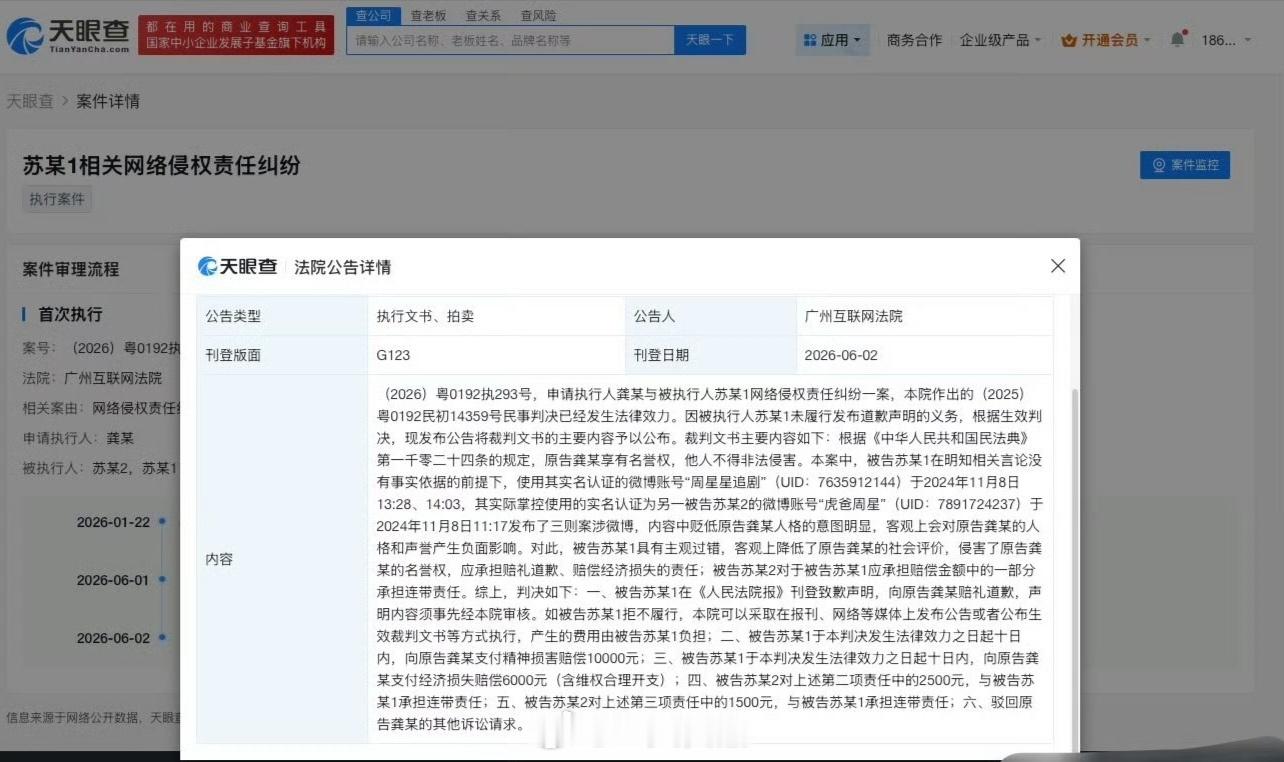Viewport: 1284px width, 762px height.
Task: Click the 法院公告详情 dialog title
Action: click(x=343, y=267)
